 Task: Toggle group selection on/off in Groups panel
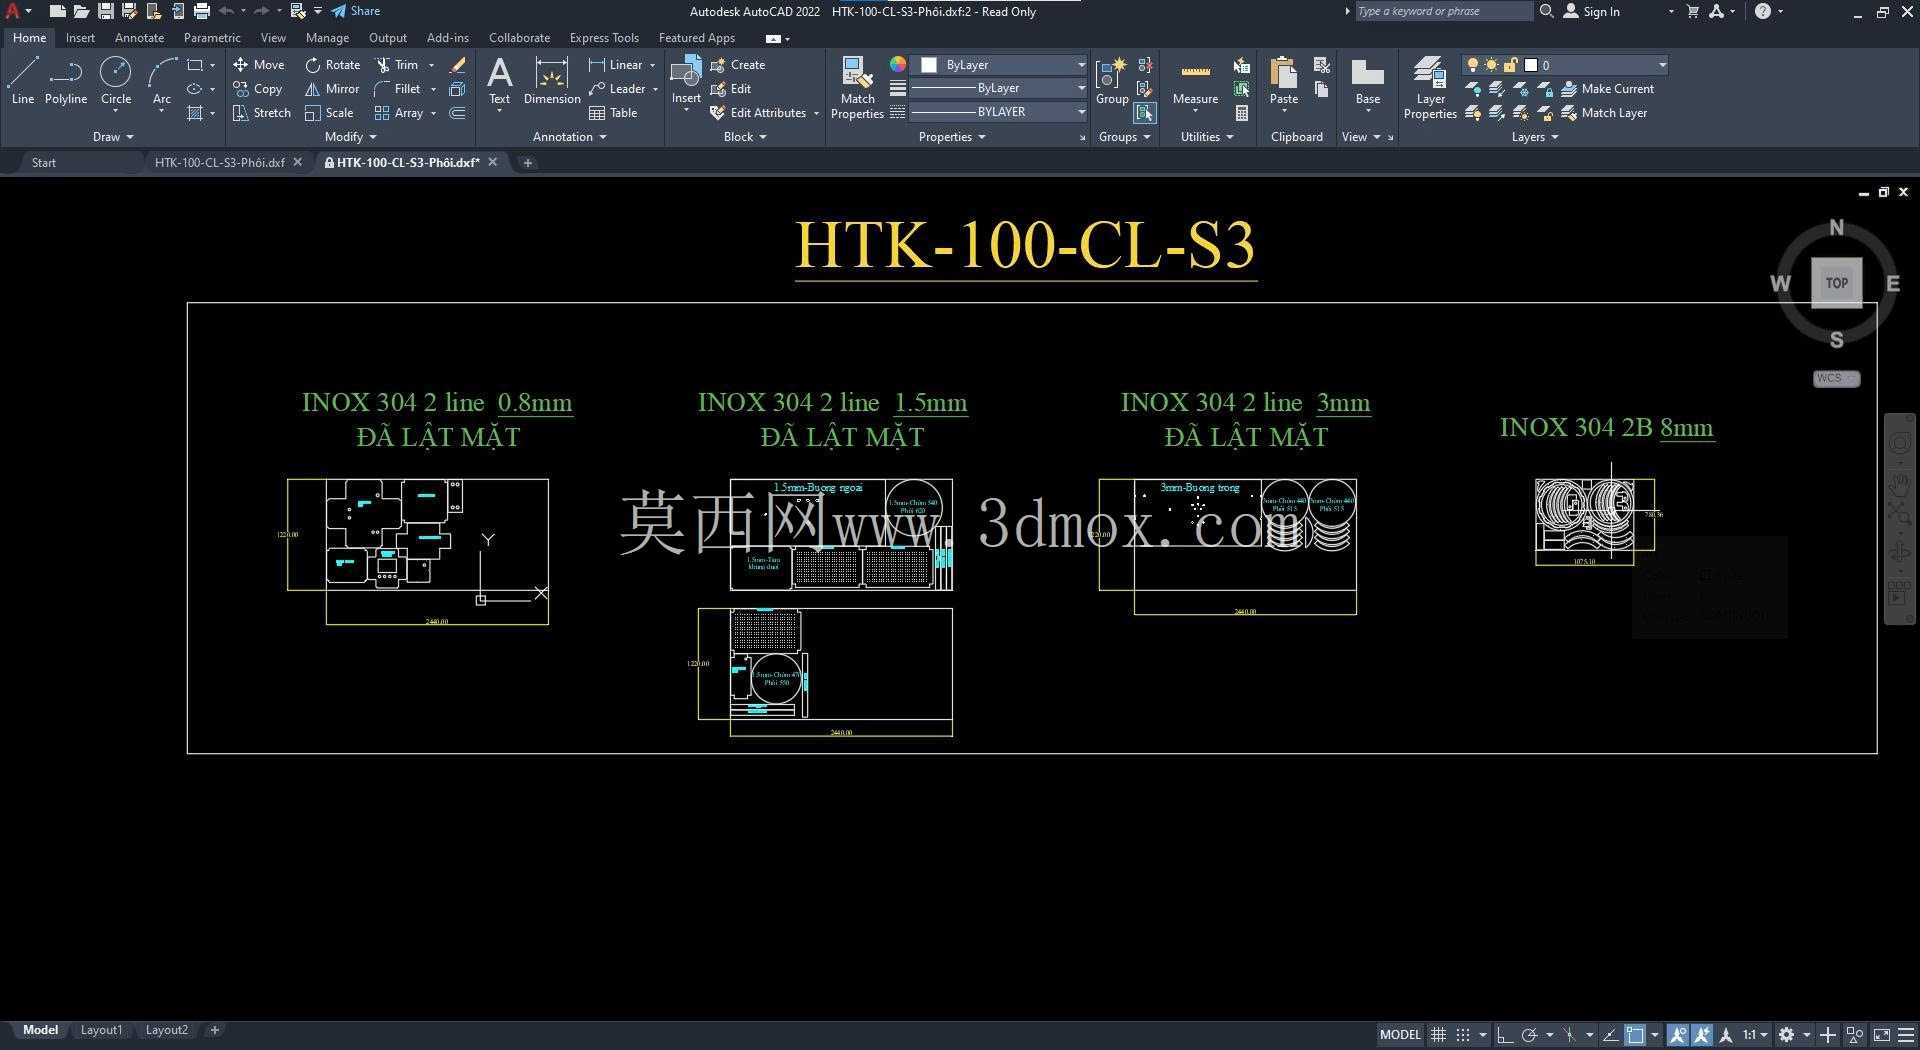pyautogui.click(x=1145, y=113)
